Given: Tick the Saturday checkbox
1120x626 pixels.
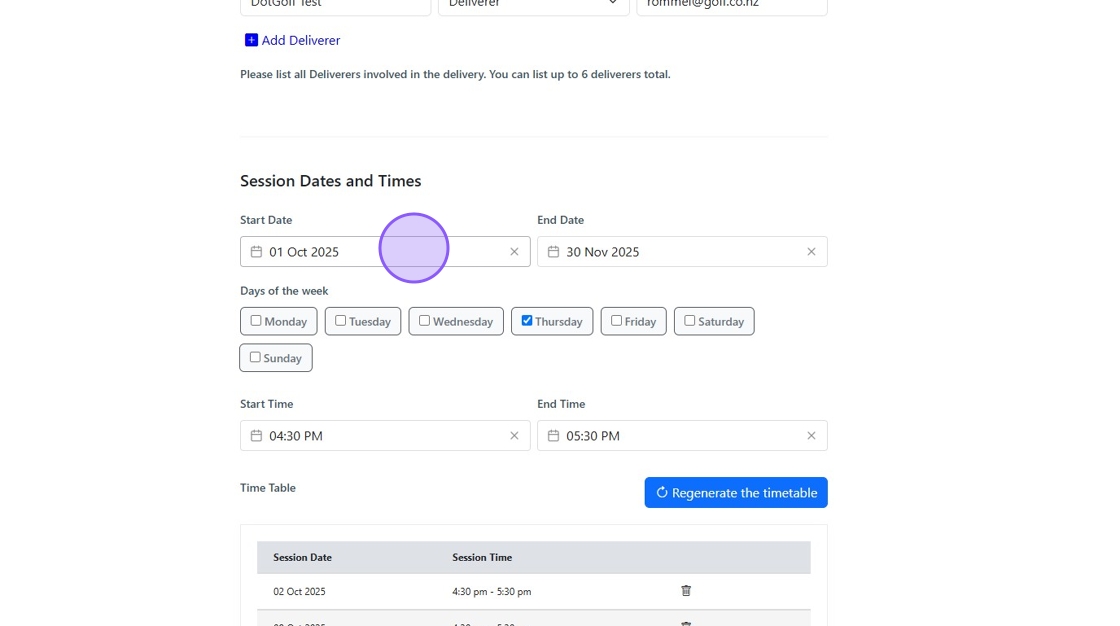Looking at the screenshot, I should click(x=690, y=321).
